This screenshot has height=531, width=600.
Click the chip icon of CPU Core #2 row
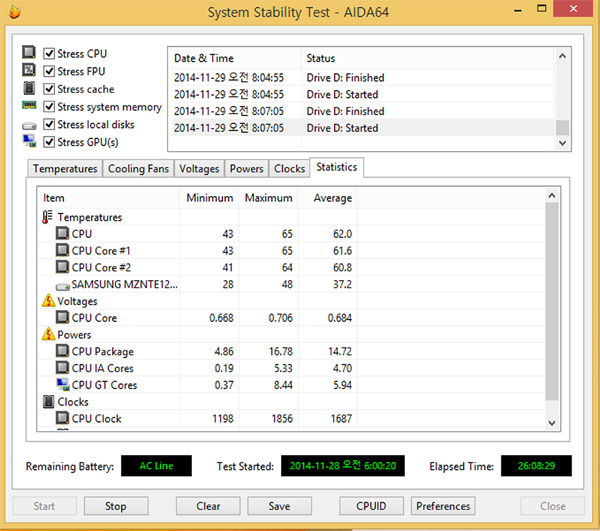62,267
